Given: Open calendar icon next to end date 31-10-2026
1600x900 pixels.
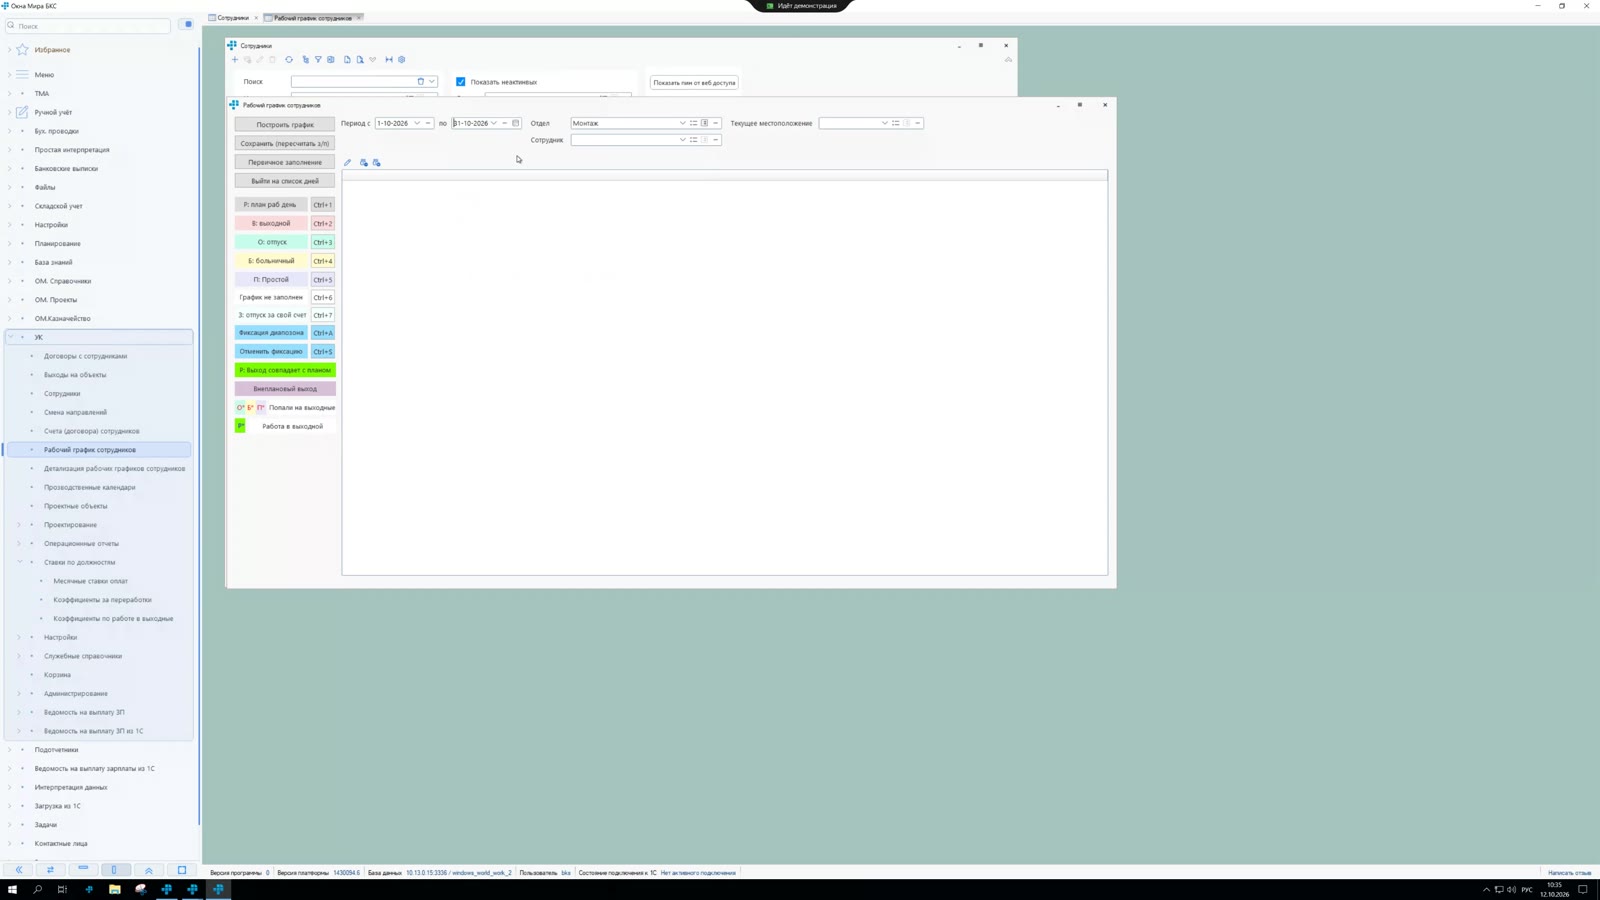Looking at the screenshot, I should coord(516,123).
